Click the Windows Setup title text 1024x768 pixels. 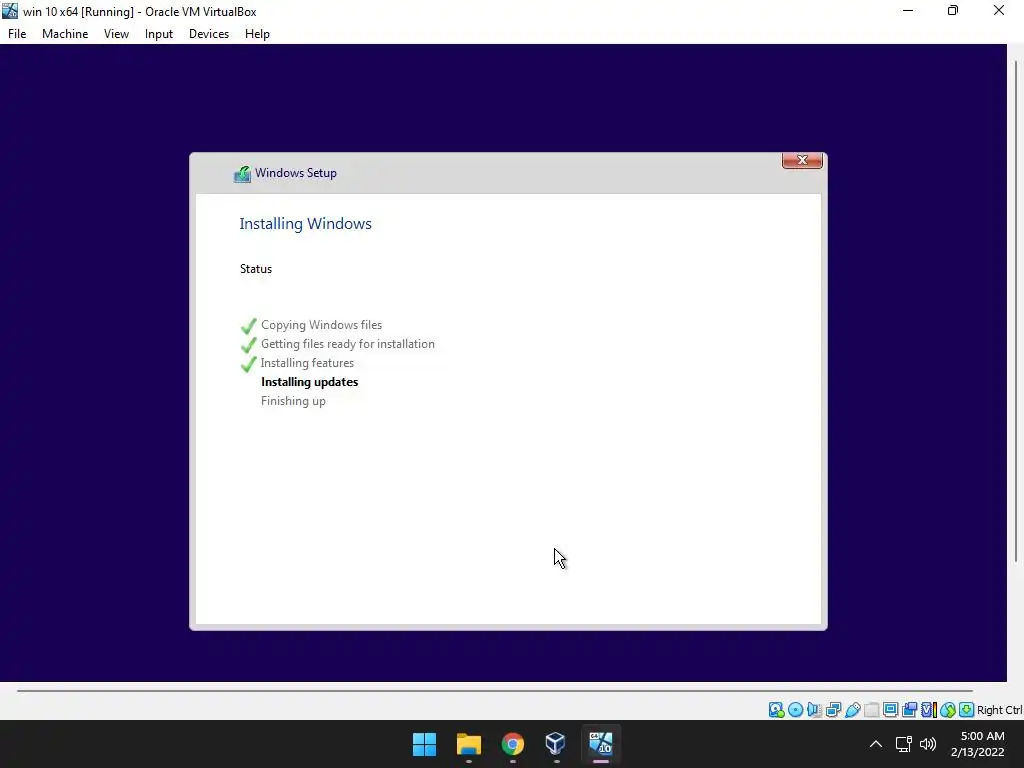click(296, 173)
